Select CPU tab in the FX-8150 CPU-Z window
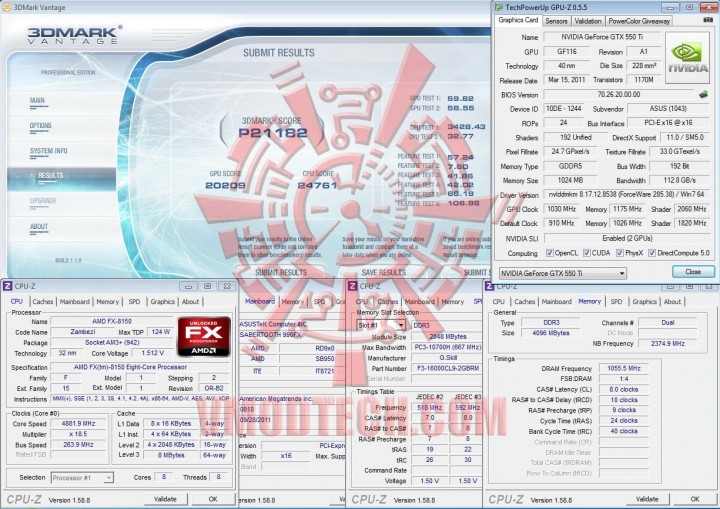 (x=17, y=301)
